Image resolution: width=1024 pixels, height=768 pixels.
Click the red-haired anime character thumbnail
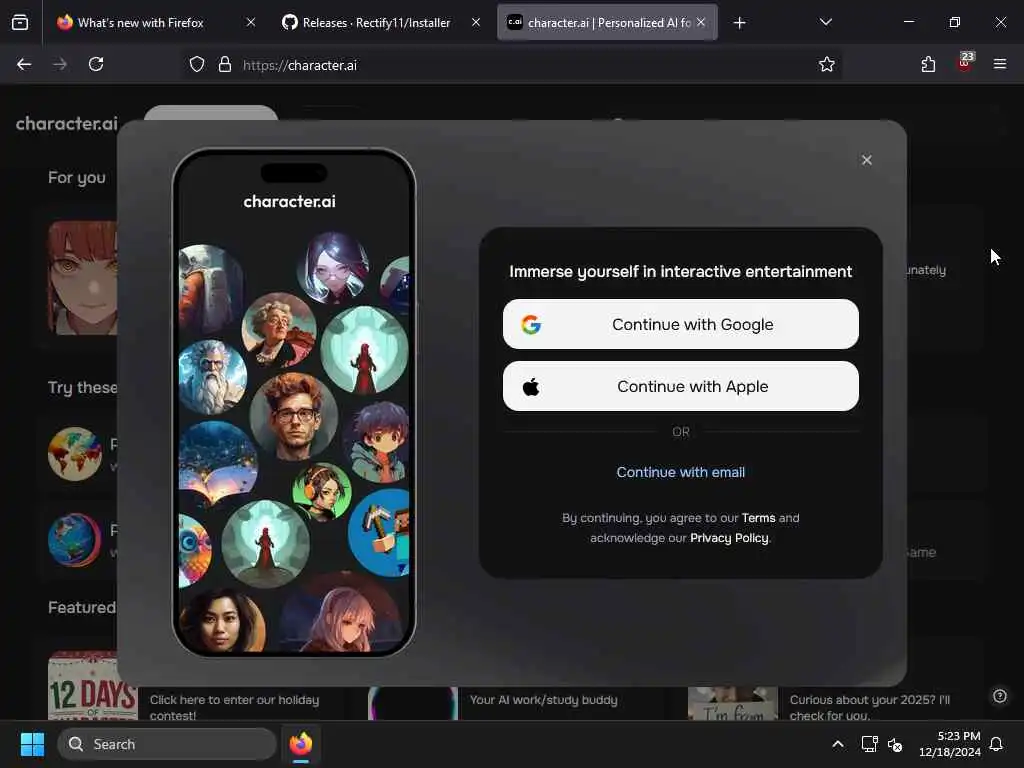[x=82, y=278]
